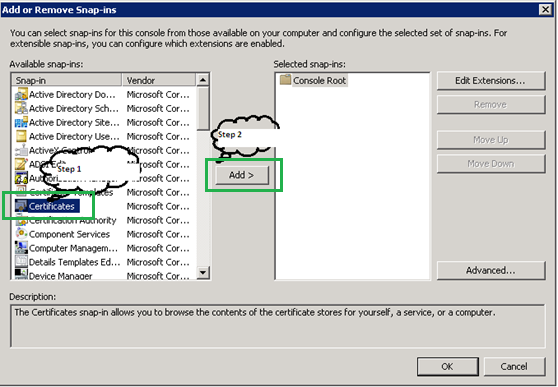Click the Remove button

[490, 105]
